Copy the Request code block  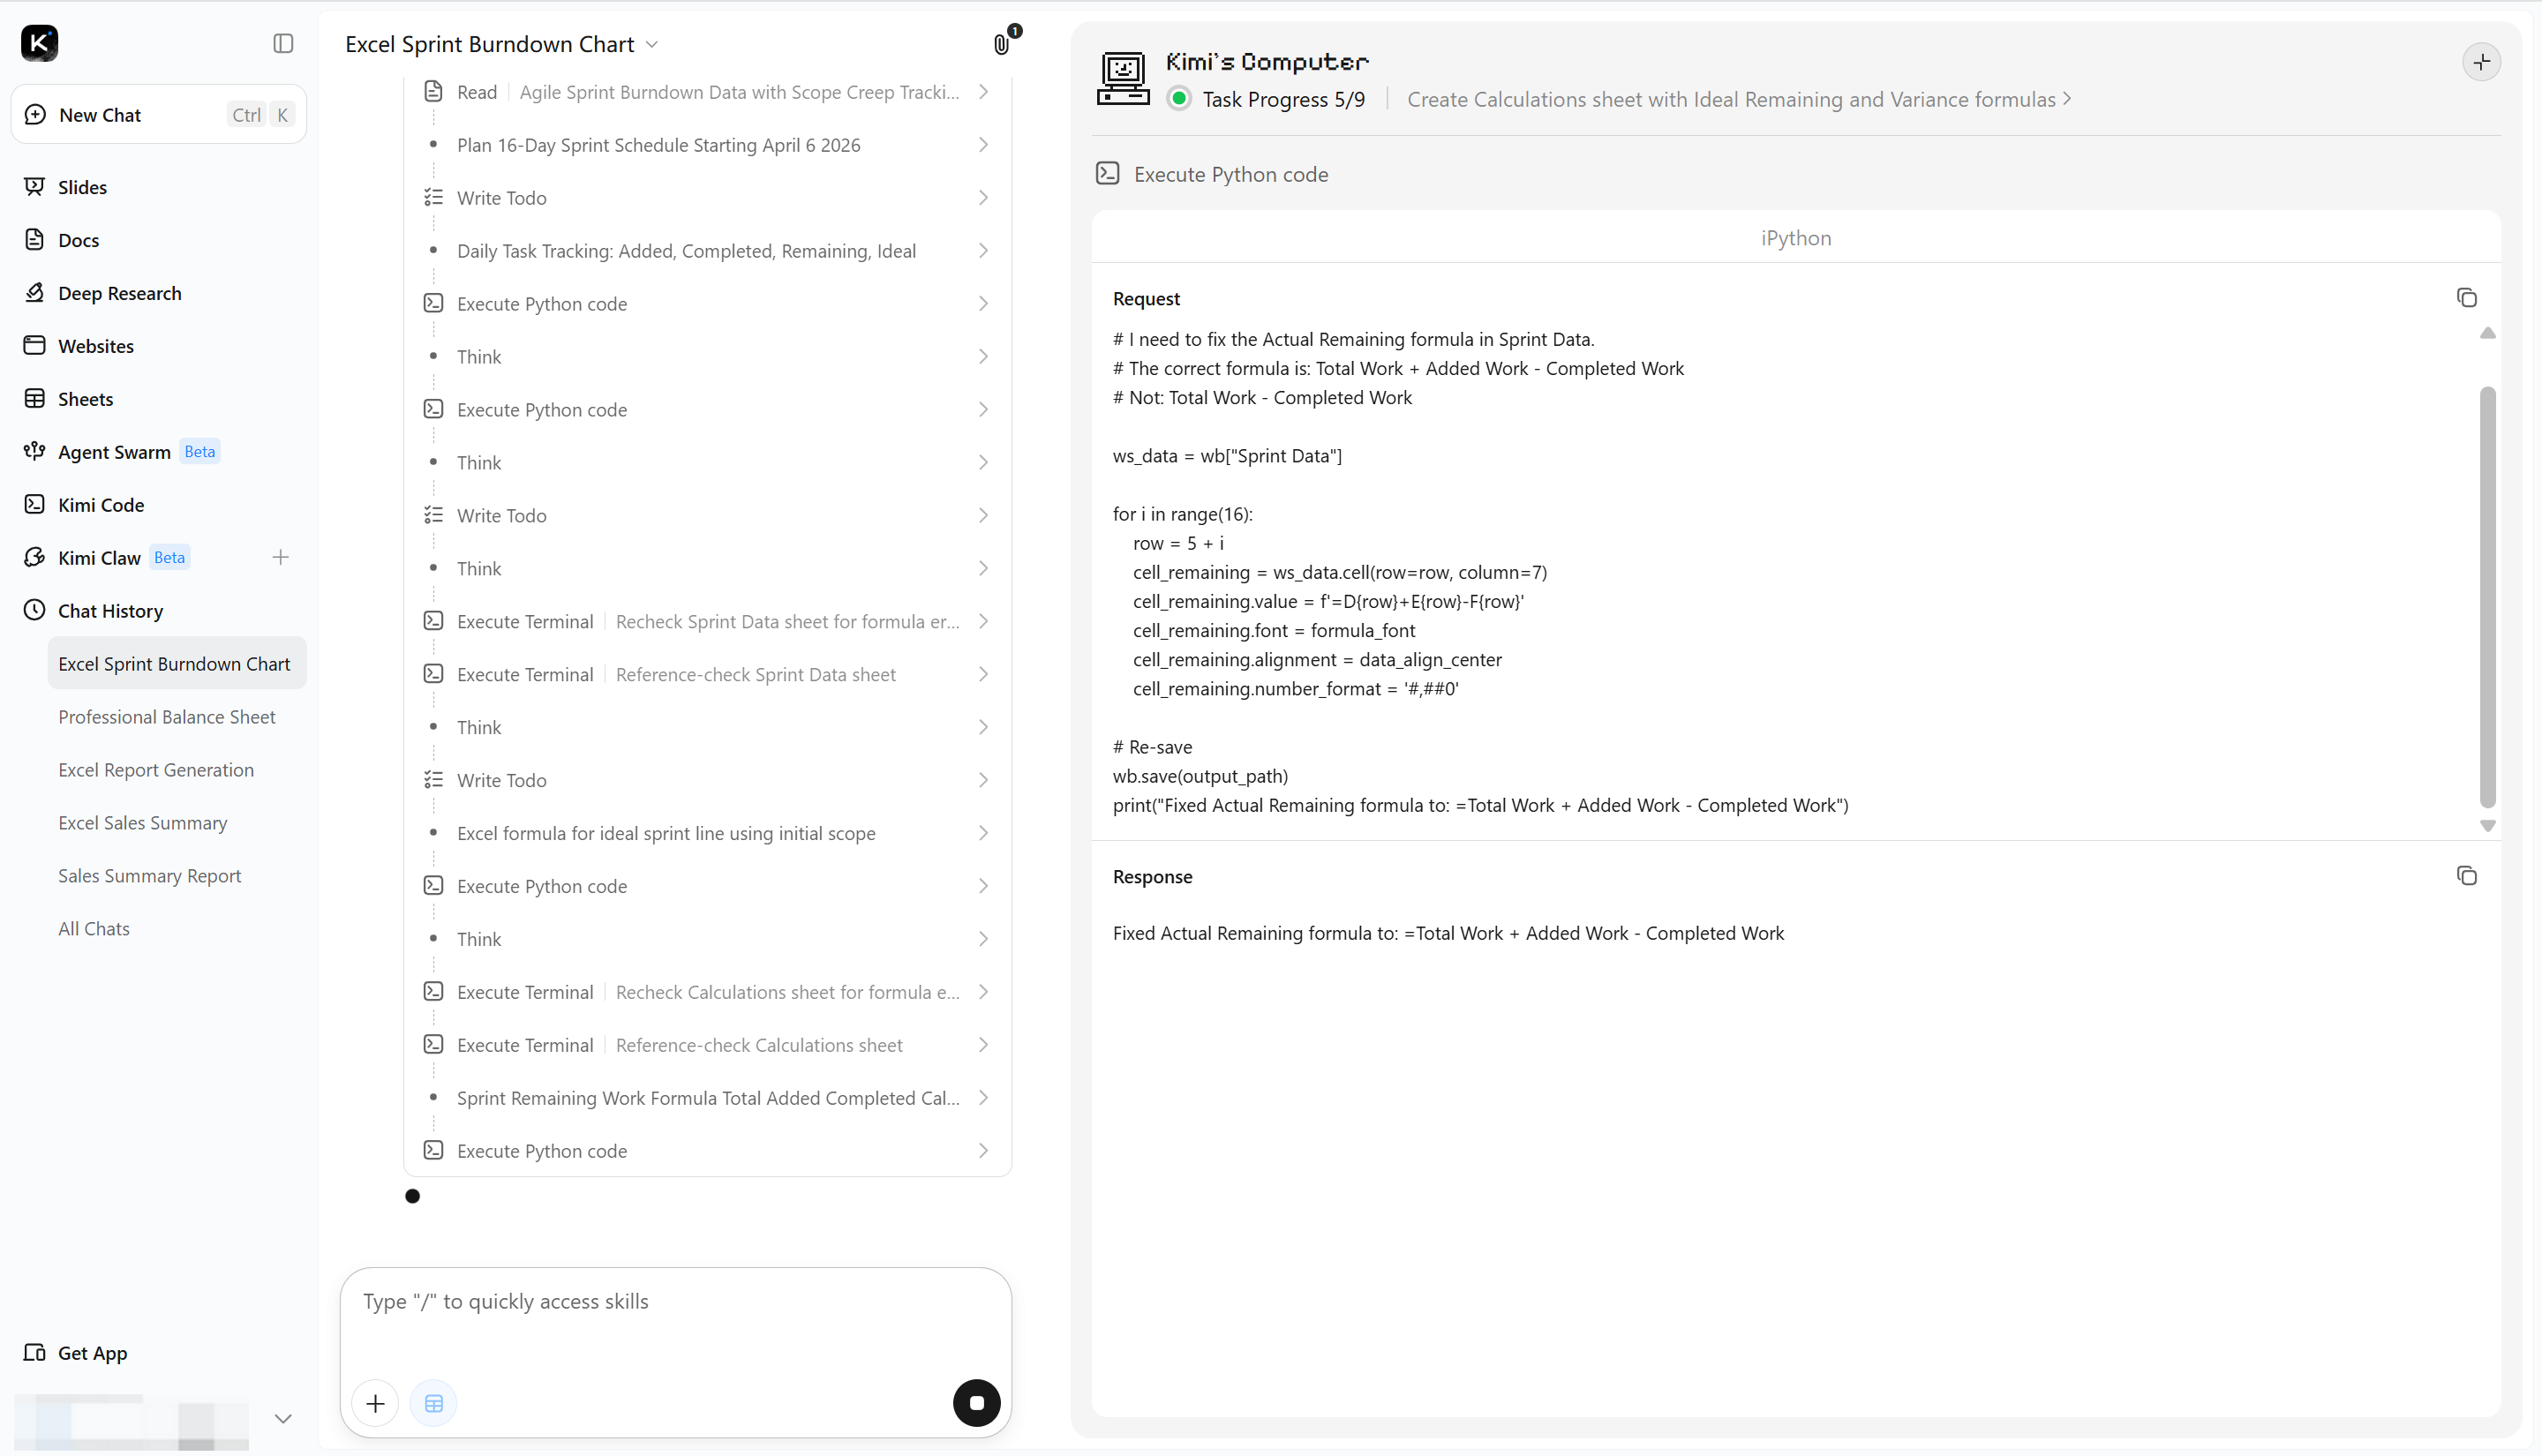pyautogui.click(x=2466, y=298)
